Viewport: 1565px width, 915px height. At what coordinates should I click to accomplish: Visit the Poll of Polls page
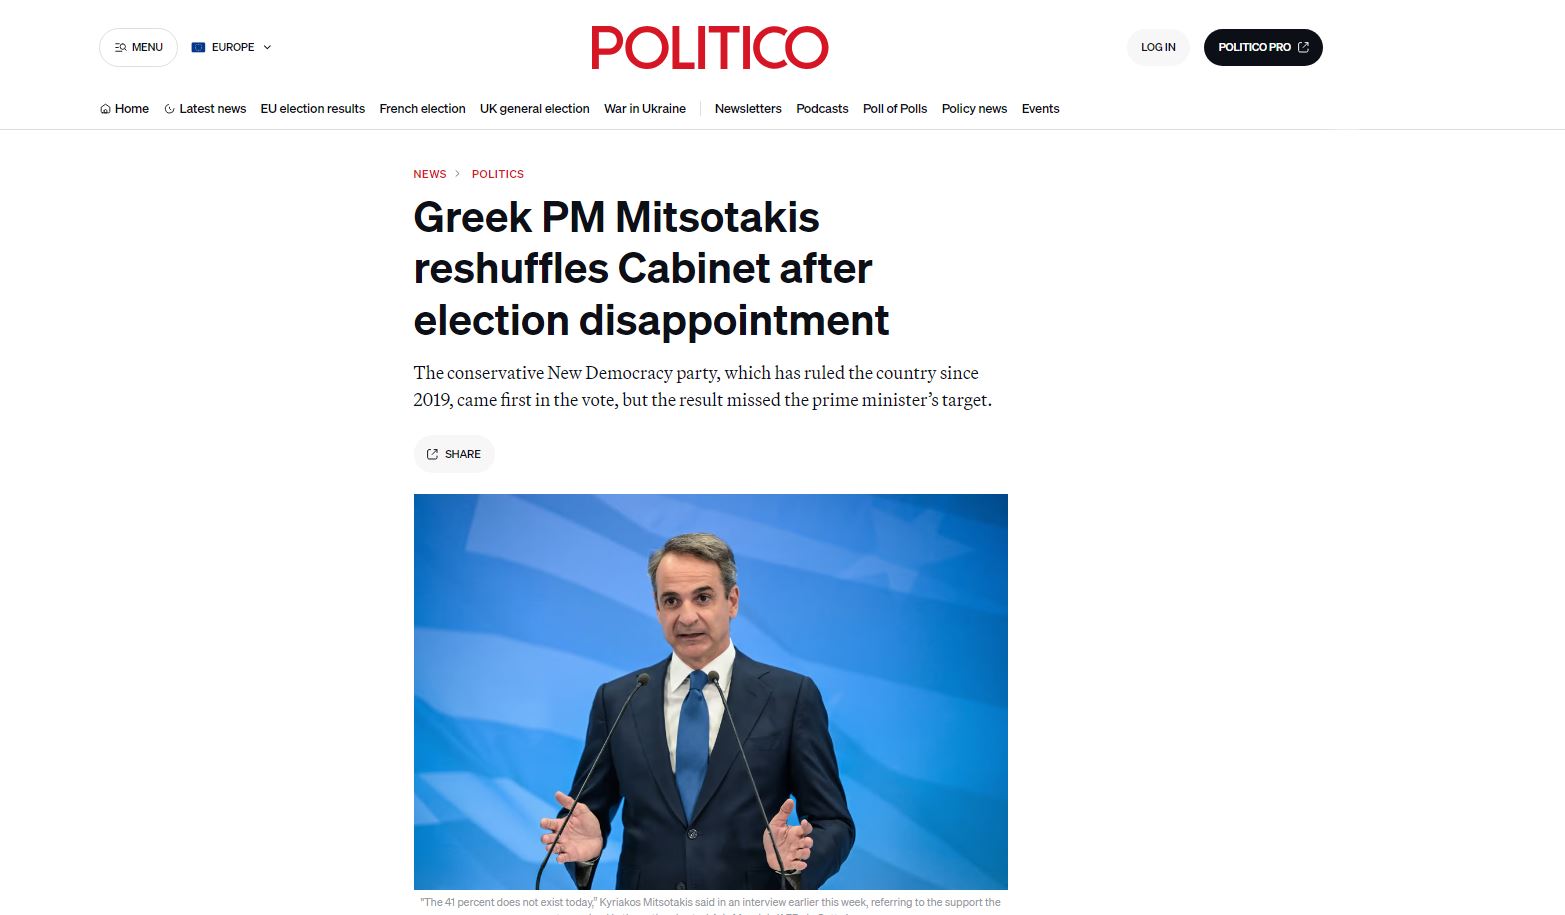(894, 109)
